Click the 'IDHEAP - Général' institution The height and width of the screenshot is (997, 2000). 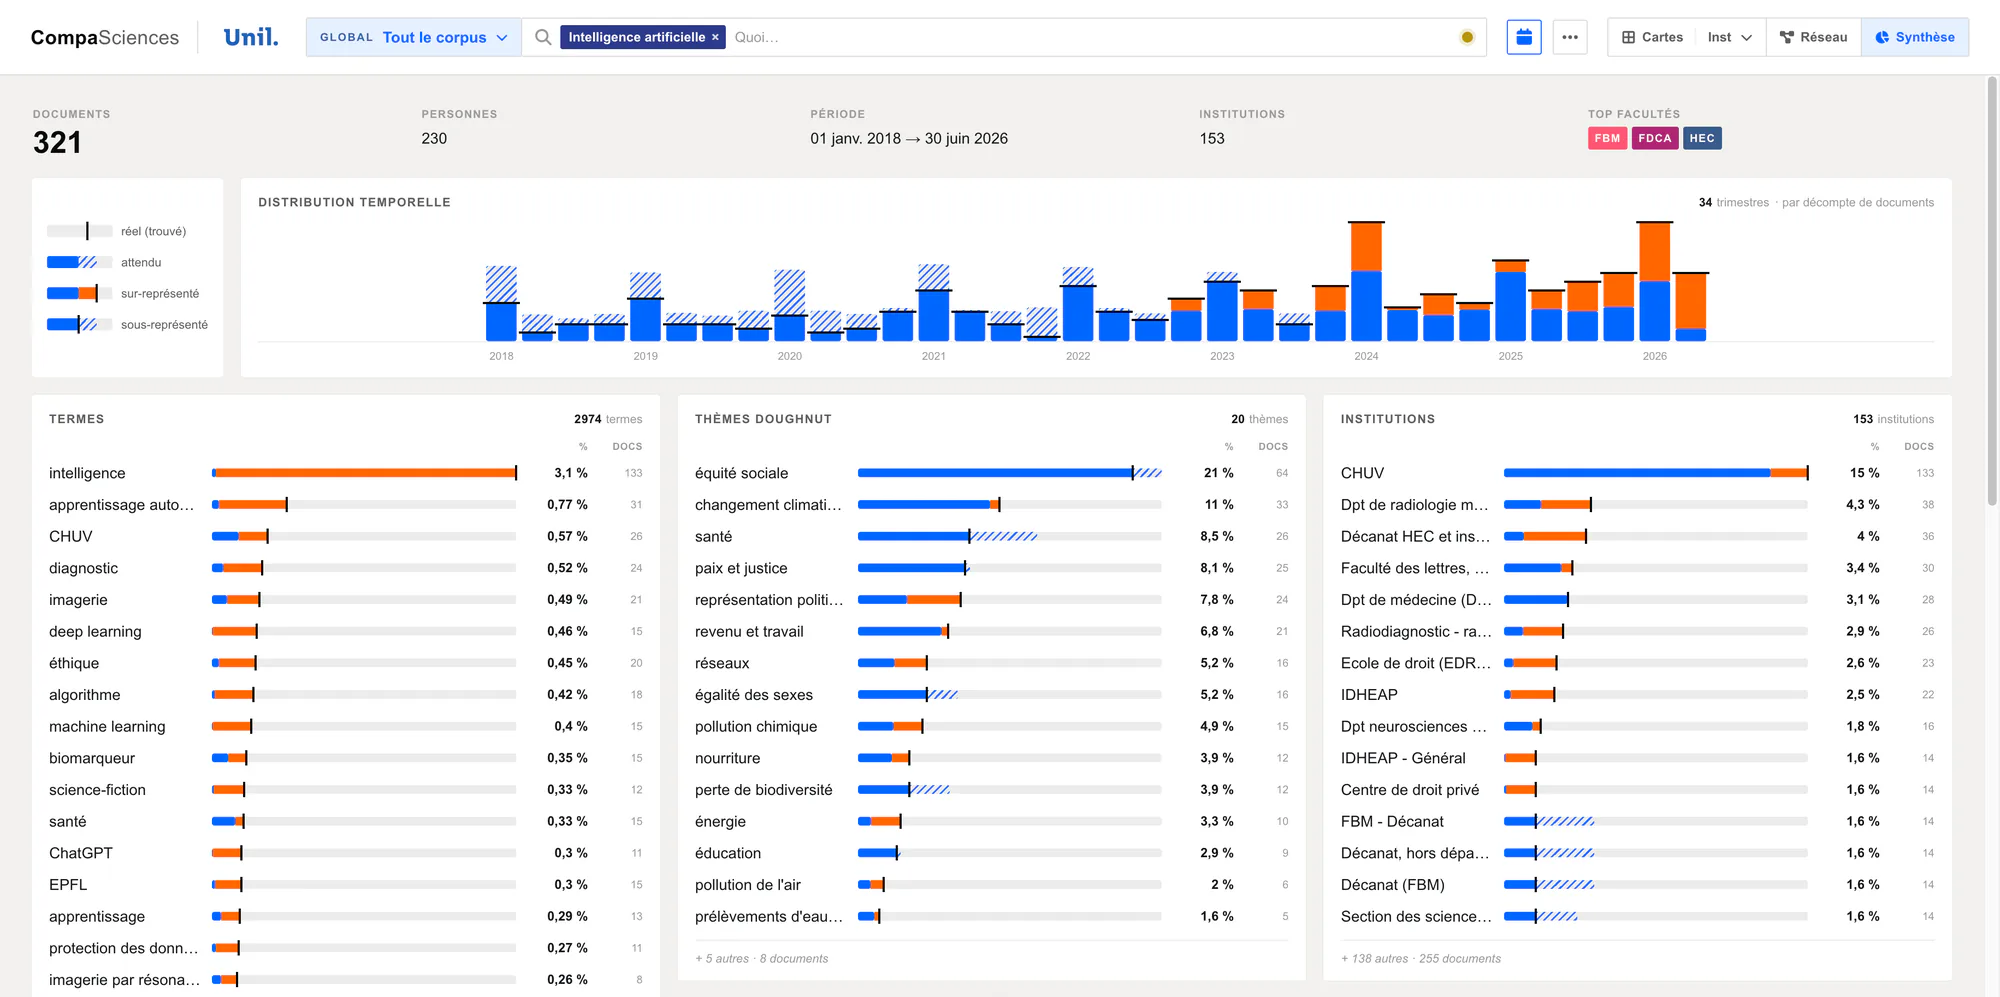tap(1403, 758)
